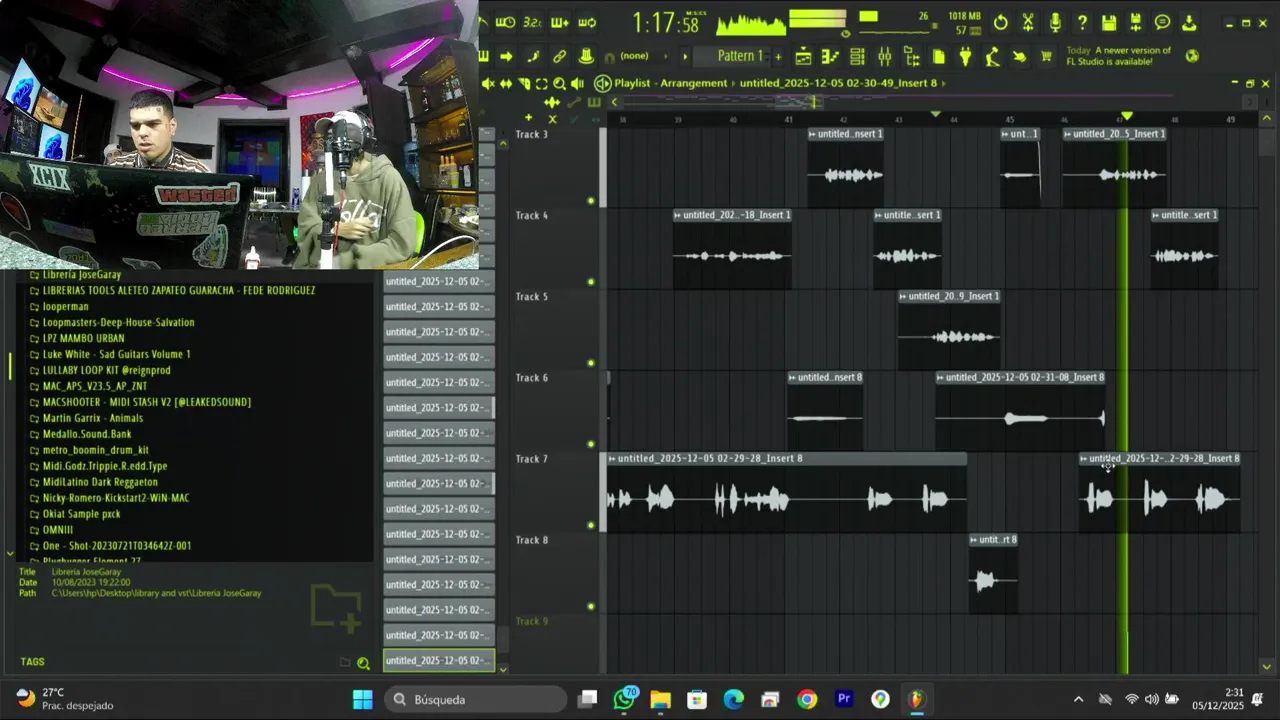The image size is (1280, 720).
Task: Click chevron at bottom-left of browser tree
Action: (10, 553)
